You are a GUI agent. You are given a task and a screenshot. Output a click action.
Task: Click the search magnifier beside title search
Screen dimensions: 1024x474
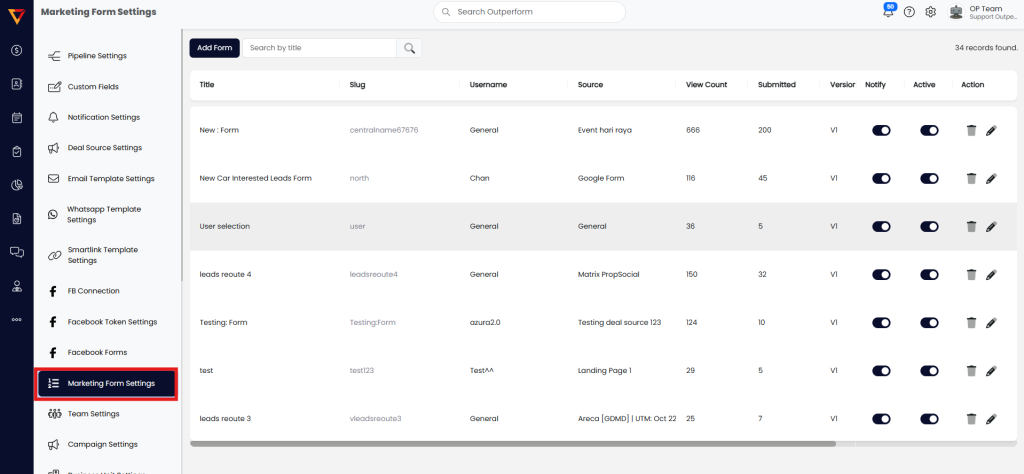(x=409, y=48)
